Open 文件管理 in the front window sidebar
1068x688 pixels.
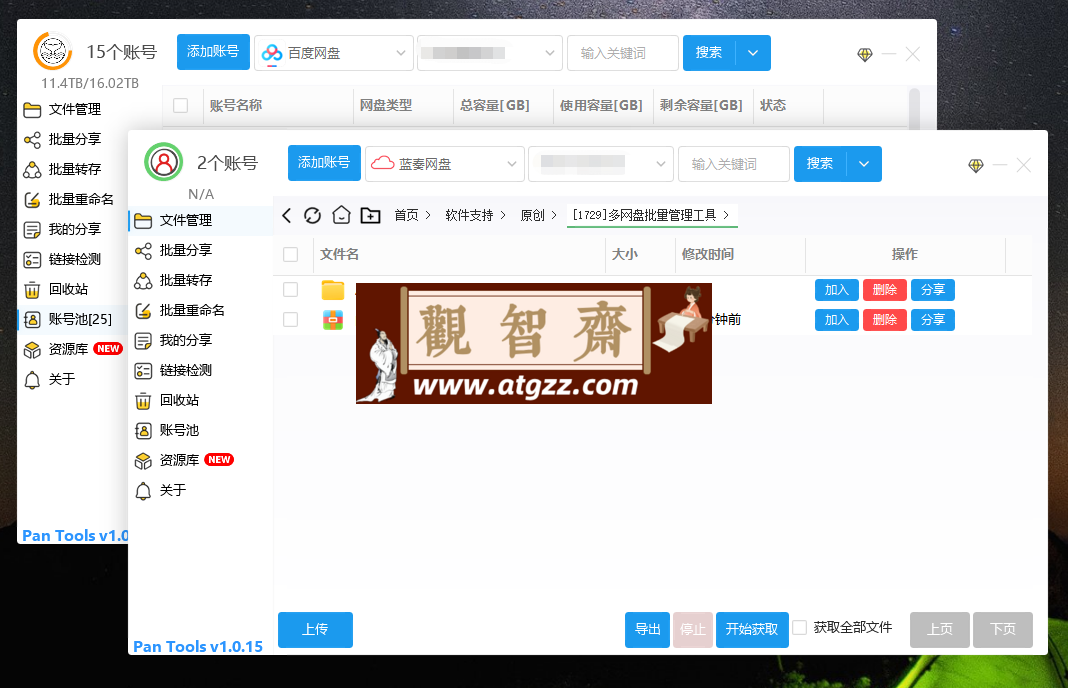coord(201,221)
